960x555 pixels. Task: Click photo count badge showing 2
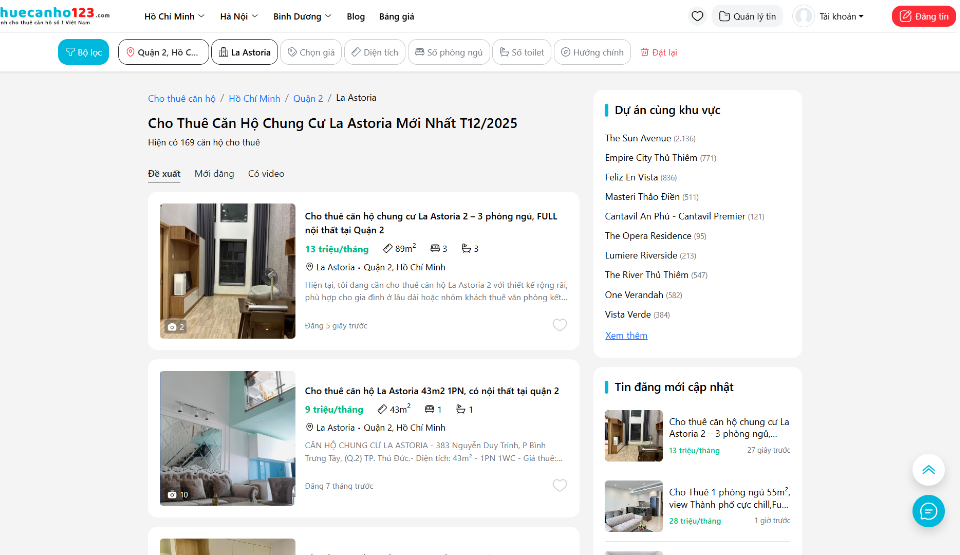[176, 327]
